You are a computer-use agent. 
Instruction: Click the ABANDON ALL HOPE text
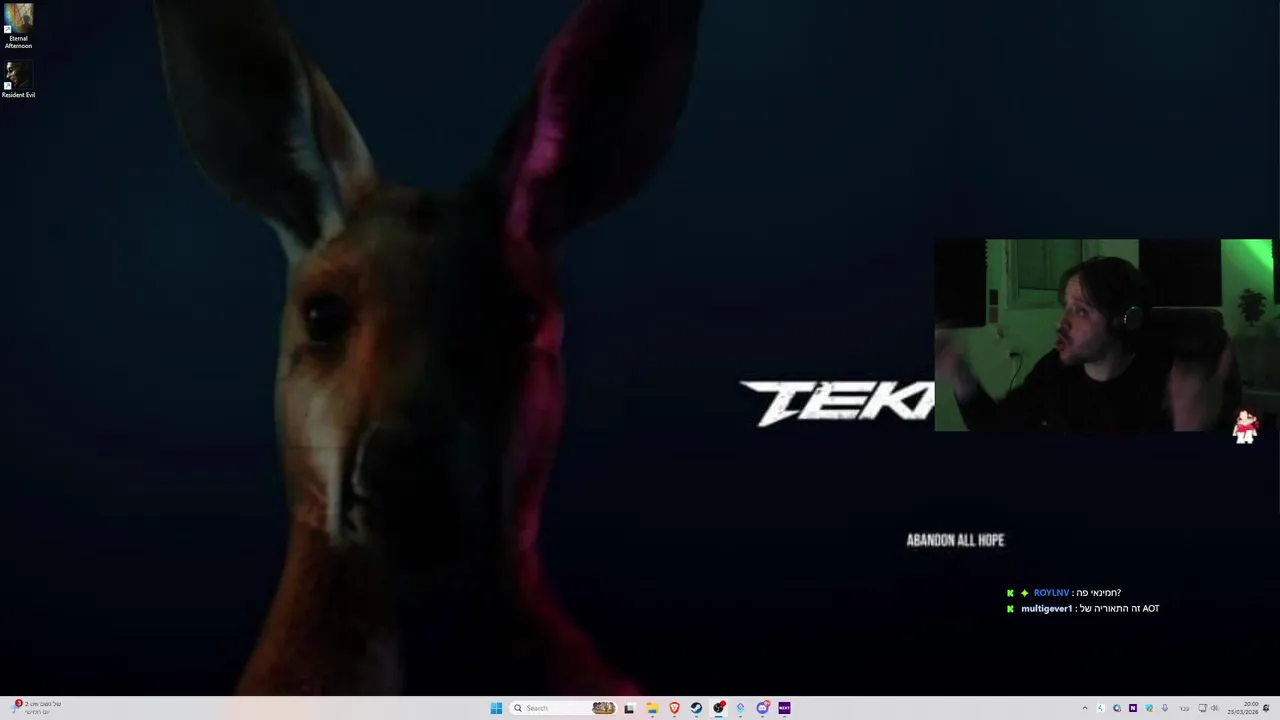click(x=955, y=540)
